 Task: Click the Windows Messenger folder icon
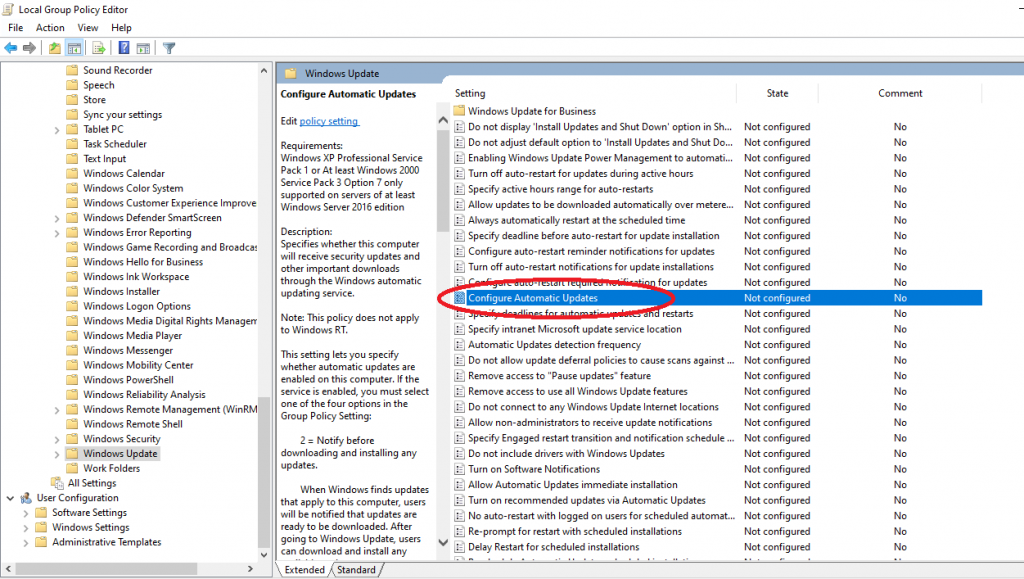coord(72,350)
